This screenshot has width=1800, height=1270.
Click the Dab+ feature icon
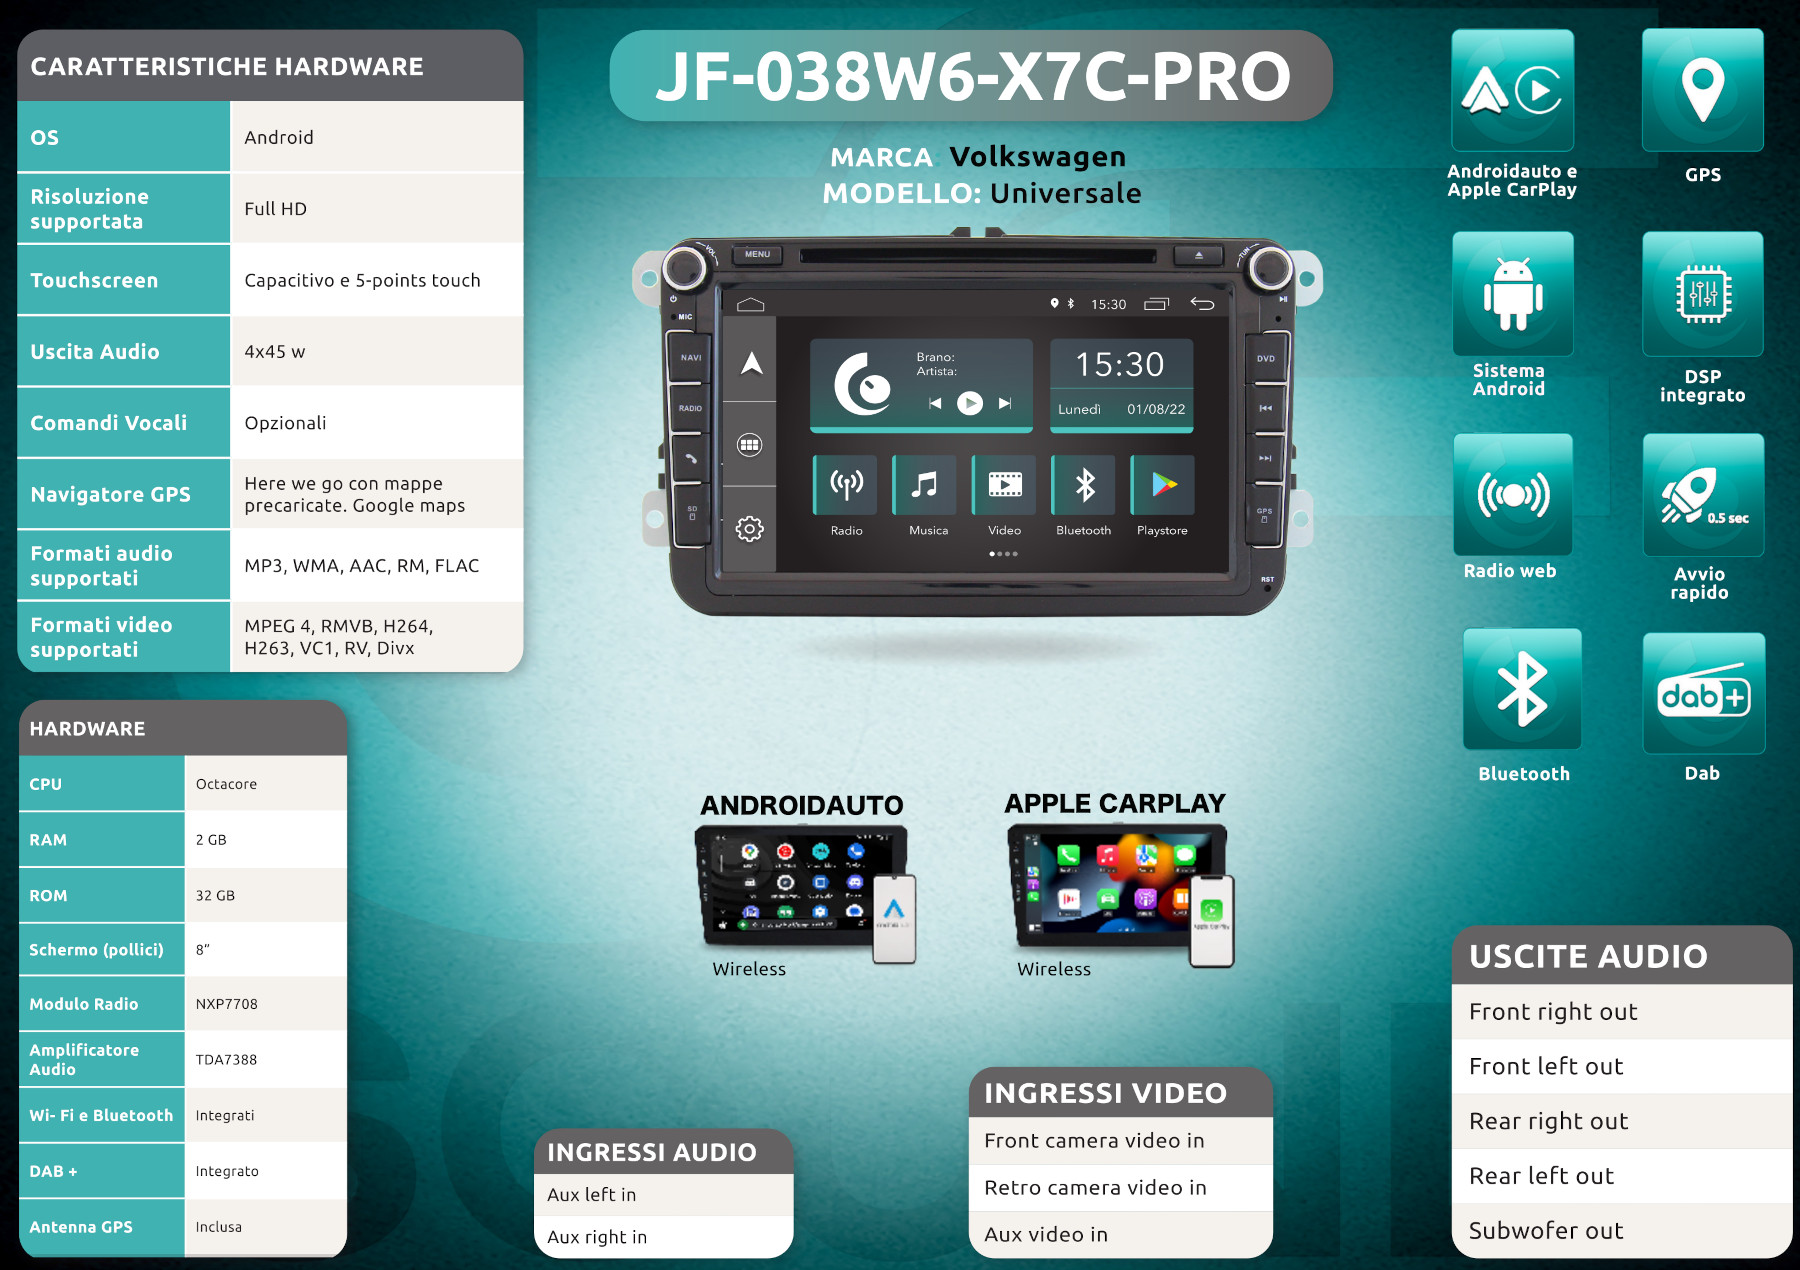[1703, 694]
